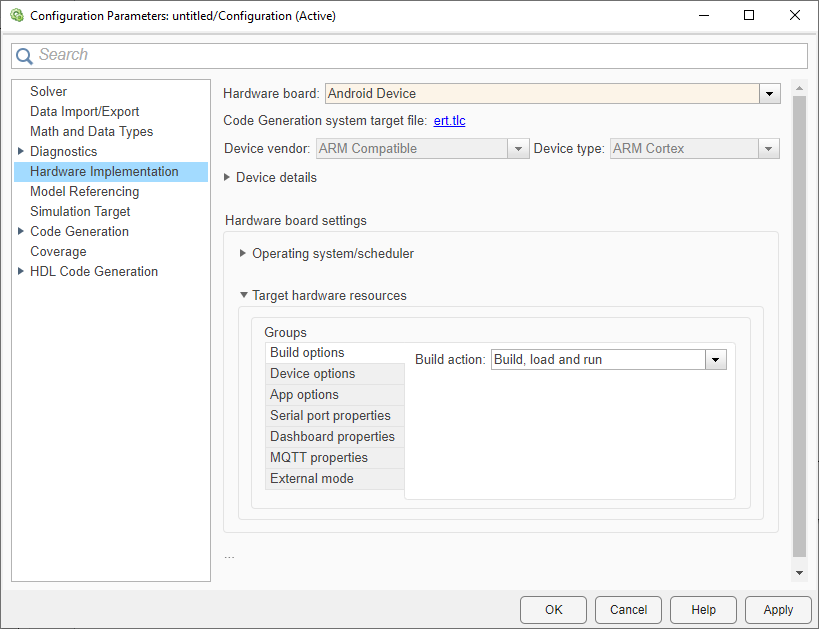Open the Build action dropdown

coord(715,360)
